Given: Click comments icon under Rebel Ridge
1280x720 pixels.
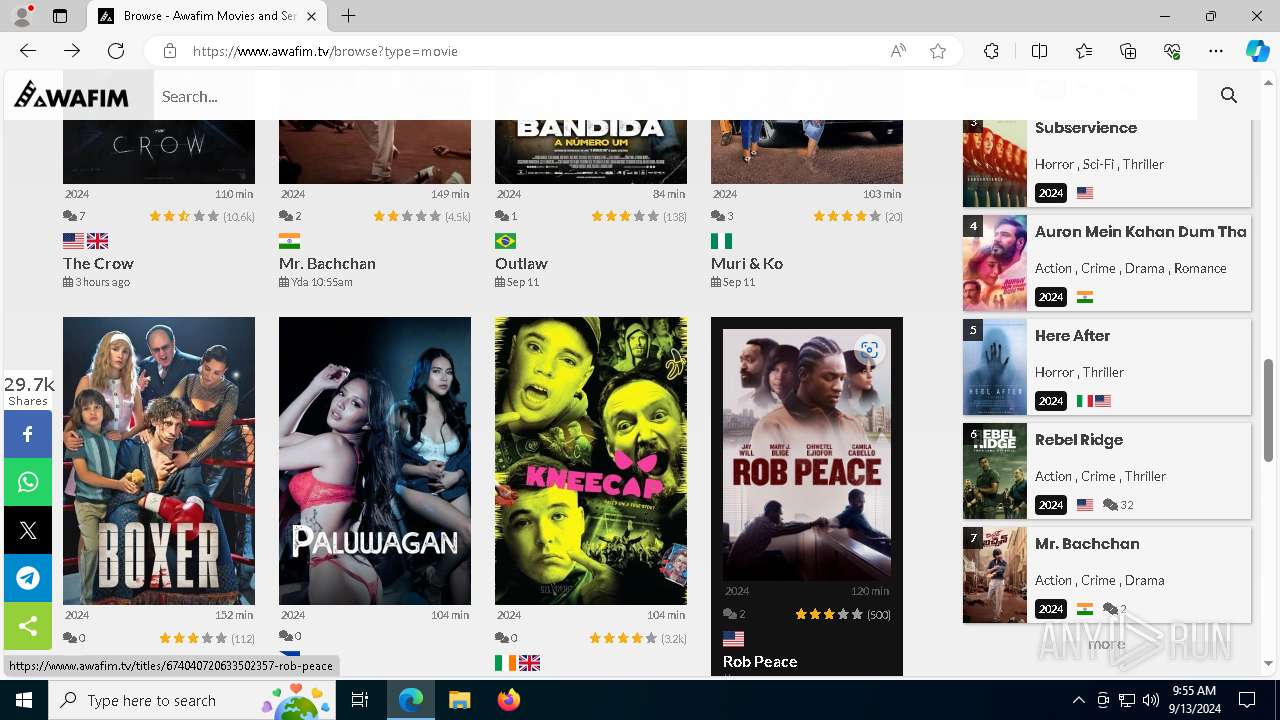Looking at the screenshot, I should coord(1110,505).
